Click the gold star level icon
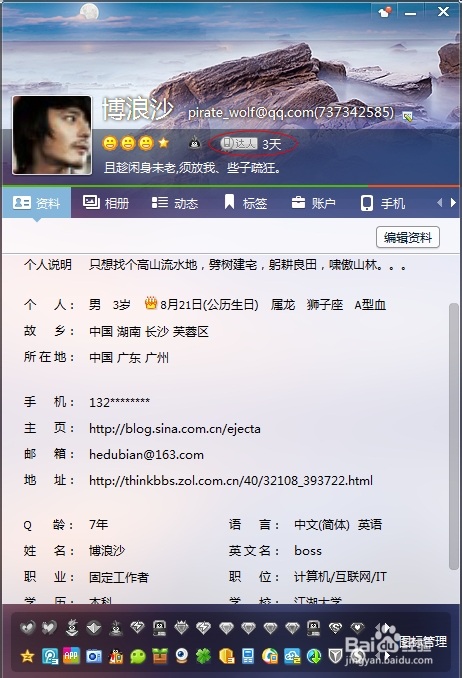462x678 pixels. (x=164, y=143)
